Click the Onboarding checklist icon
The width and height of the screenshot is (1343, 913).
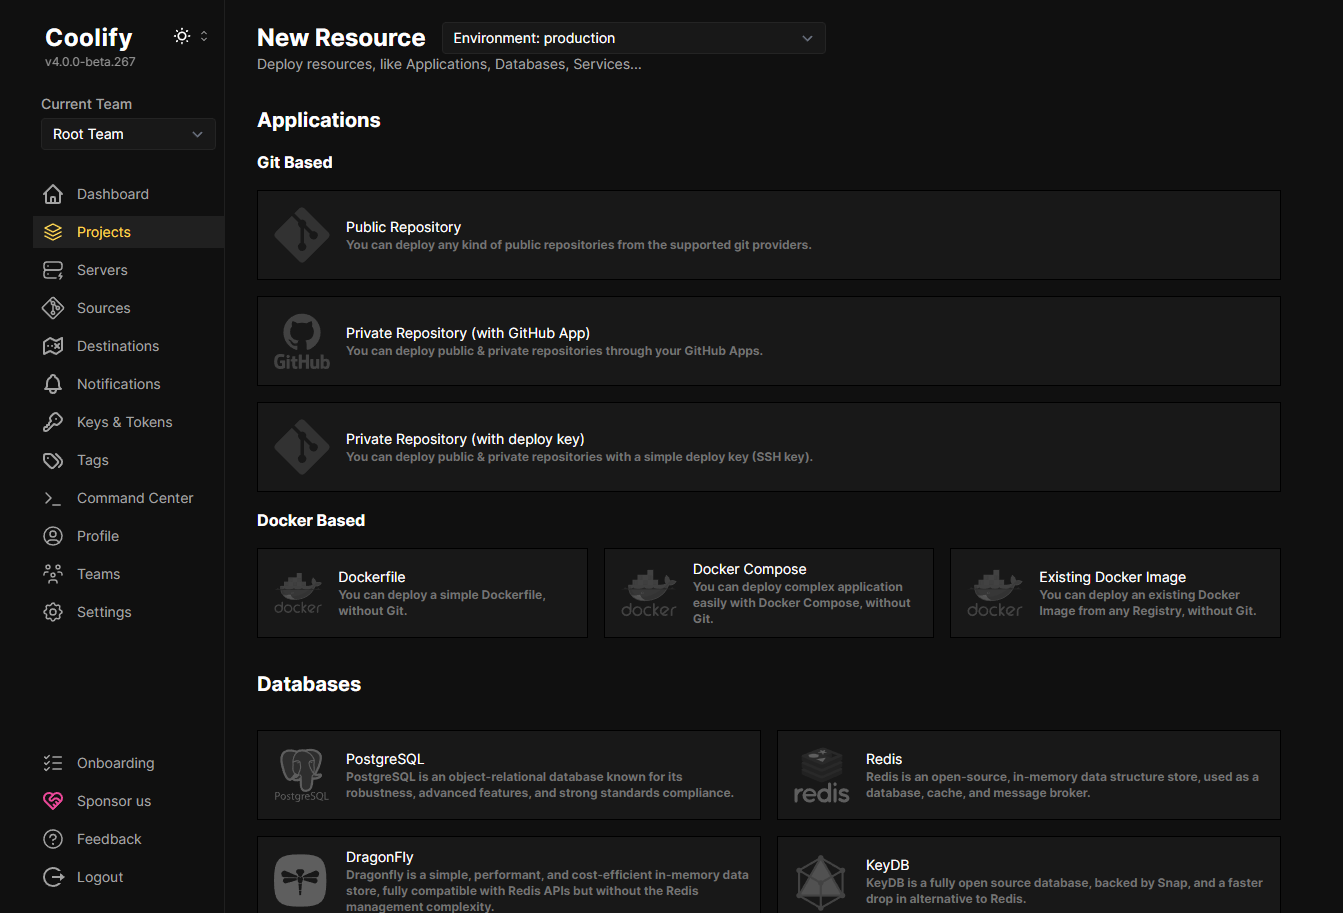pos(53,763)
